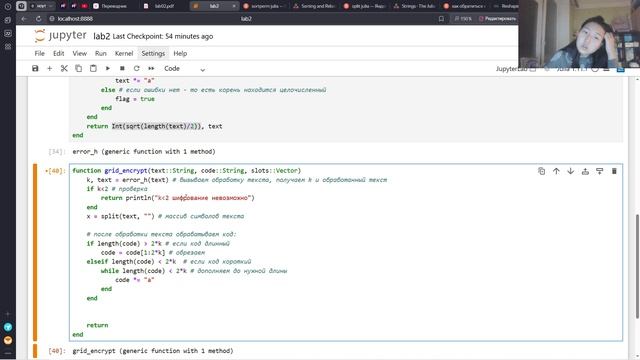Restart kernel and run all cells
The height and width of the screenshot is (360, 640).
coord(151,69)
